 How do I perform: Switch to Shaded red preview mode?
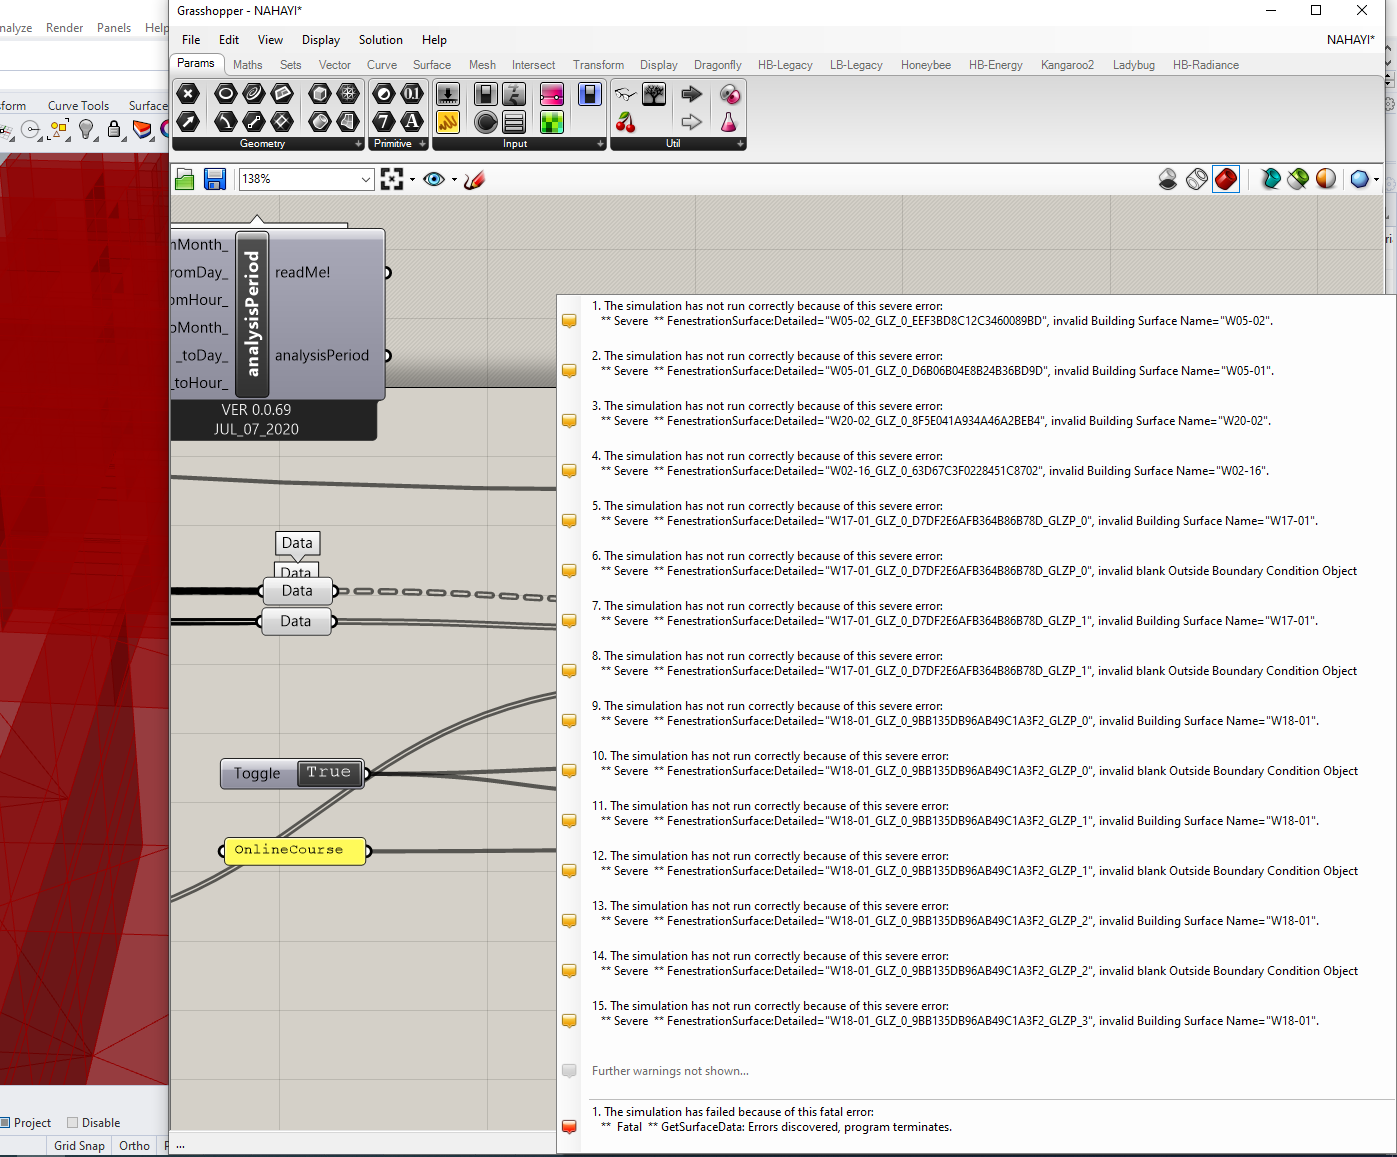[1226, 179]
